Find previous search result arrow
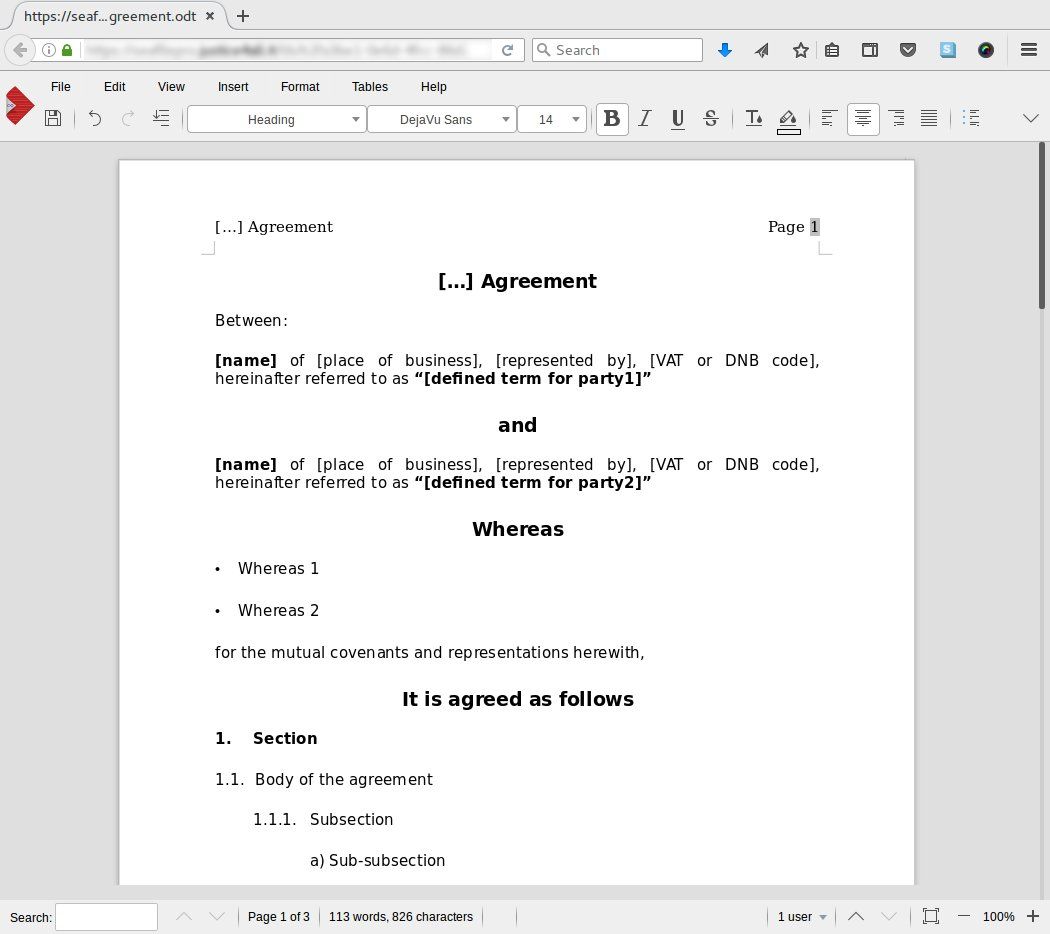 click(183, 917)
